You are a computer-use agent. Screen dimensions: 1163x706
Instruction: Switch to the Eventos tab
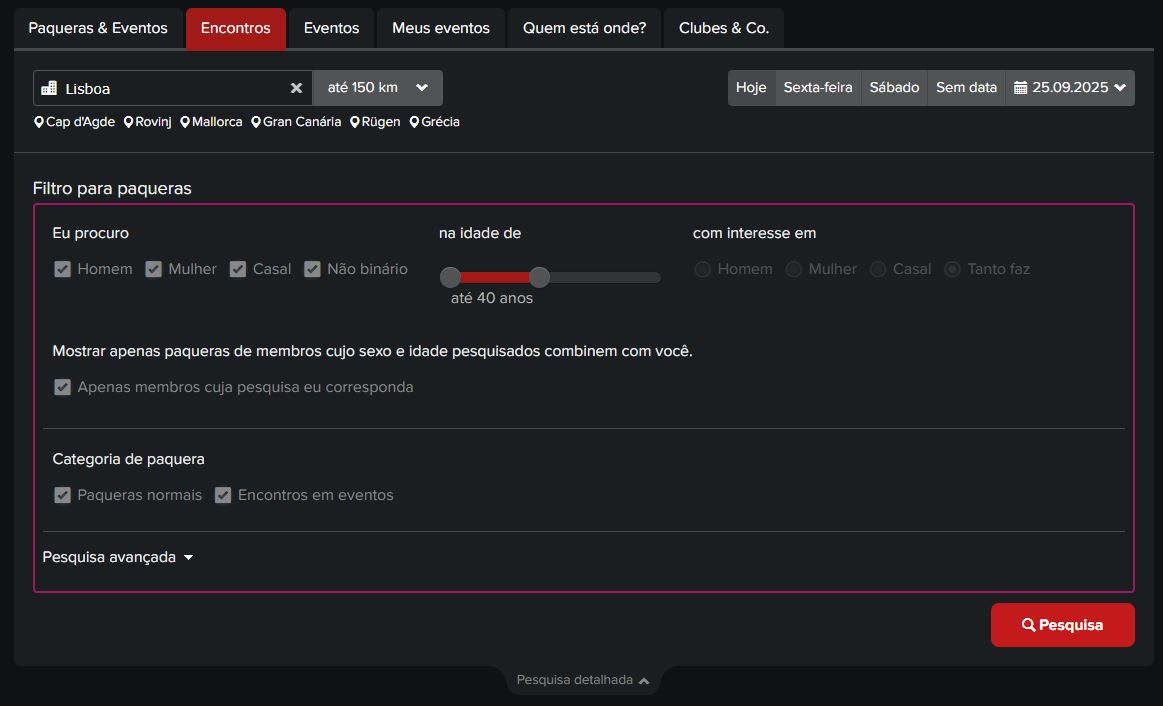pos(332,28)
